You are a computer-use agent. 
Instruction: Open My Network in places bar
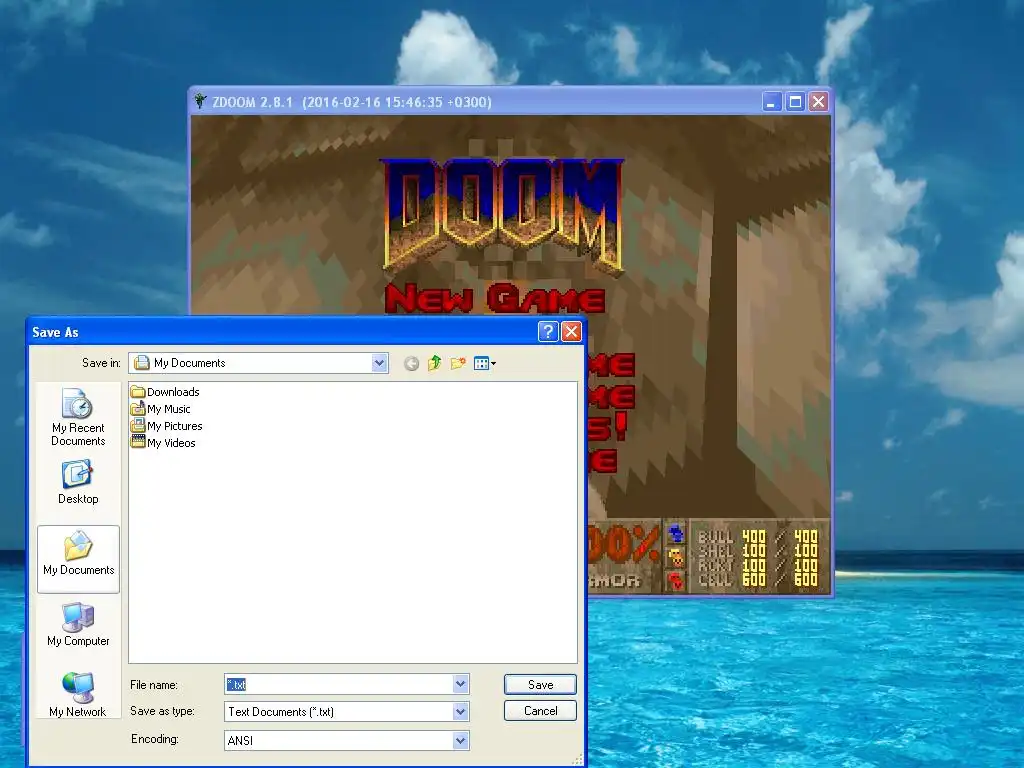click(x=78, y=695)
